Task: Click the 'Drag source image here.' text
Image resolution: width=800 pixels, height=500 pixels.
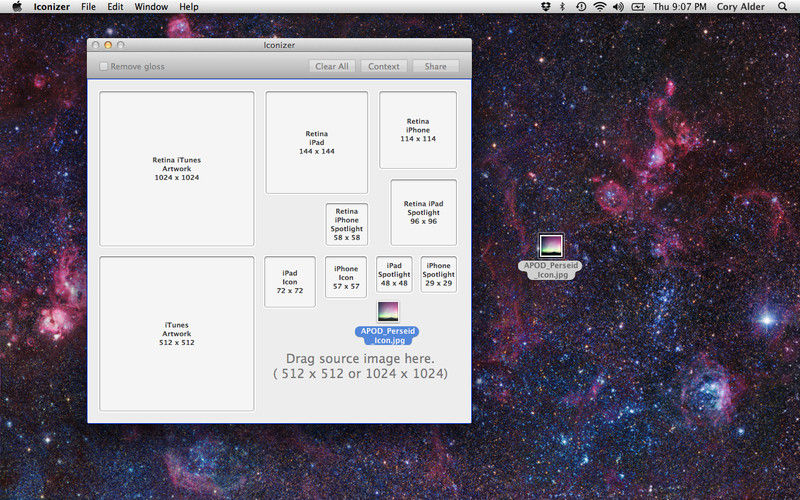Action: click(360, 359)
